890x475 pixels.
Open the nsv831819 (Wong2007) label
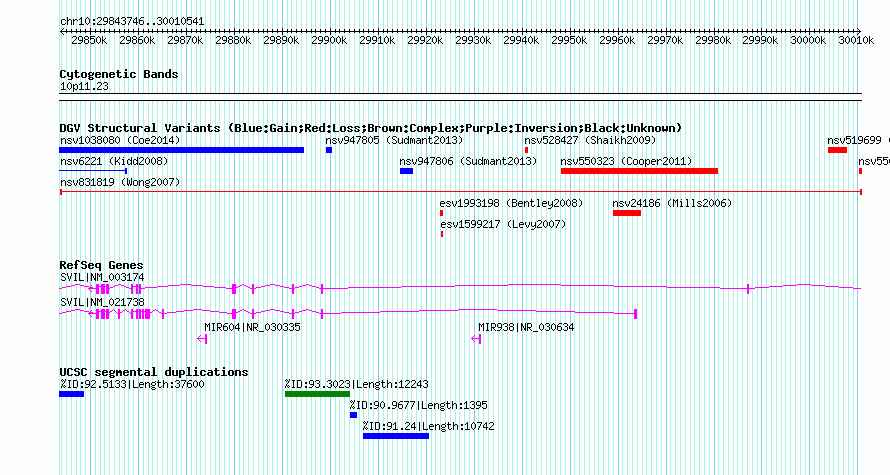pos(120,182)
